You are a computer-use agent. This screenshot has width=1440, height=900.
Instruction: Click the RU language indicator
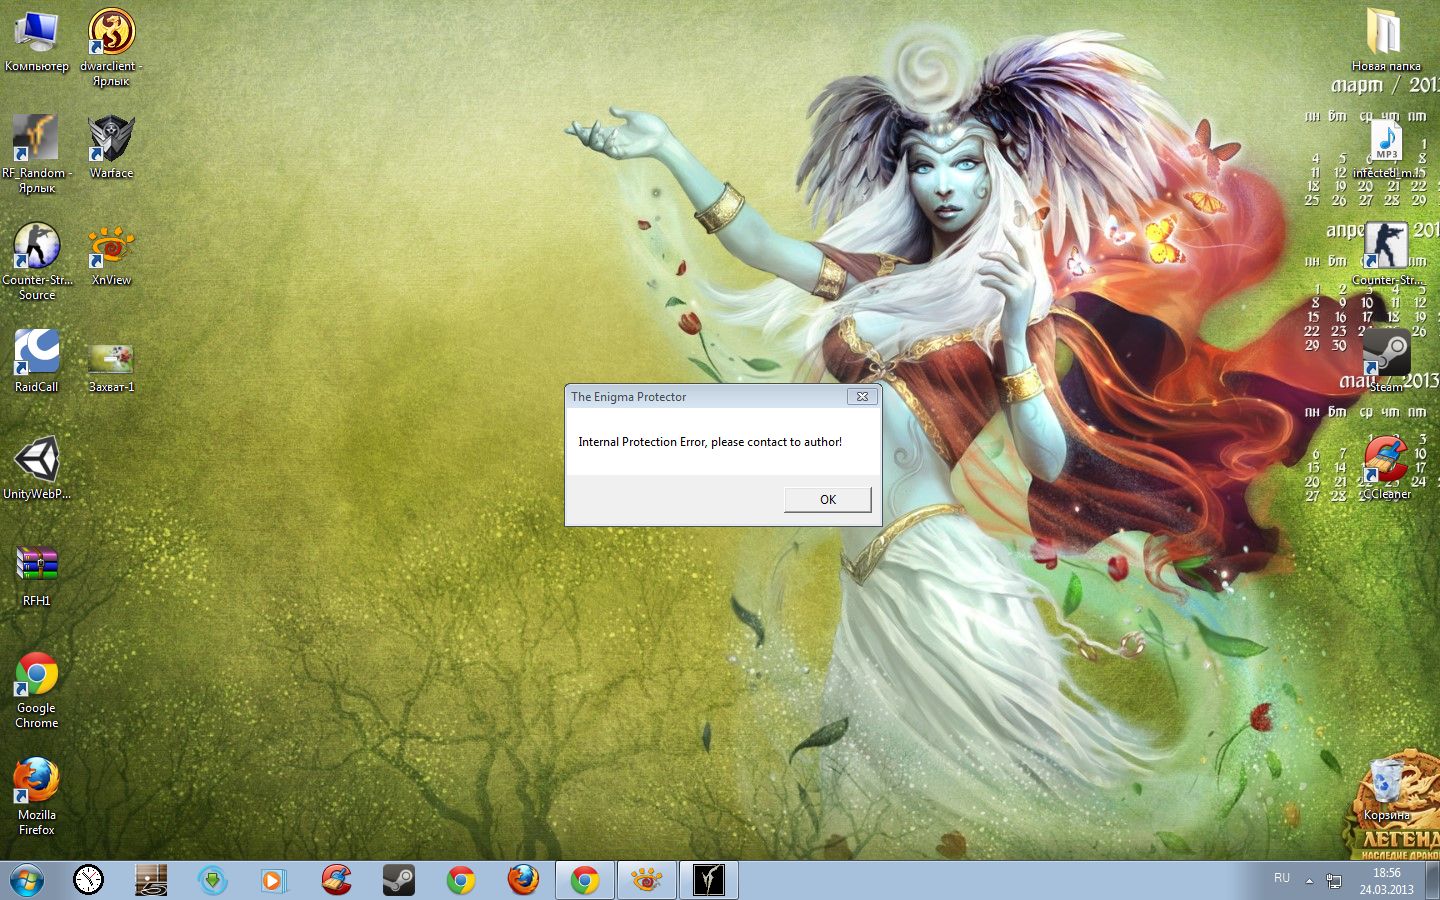click(1282, 878)
